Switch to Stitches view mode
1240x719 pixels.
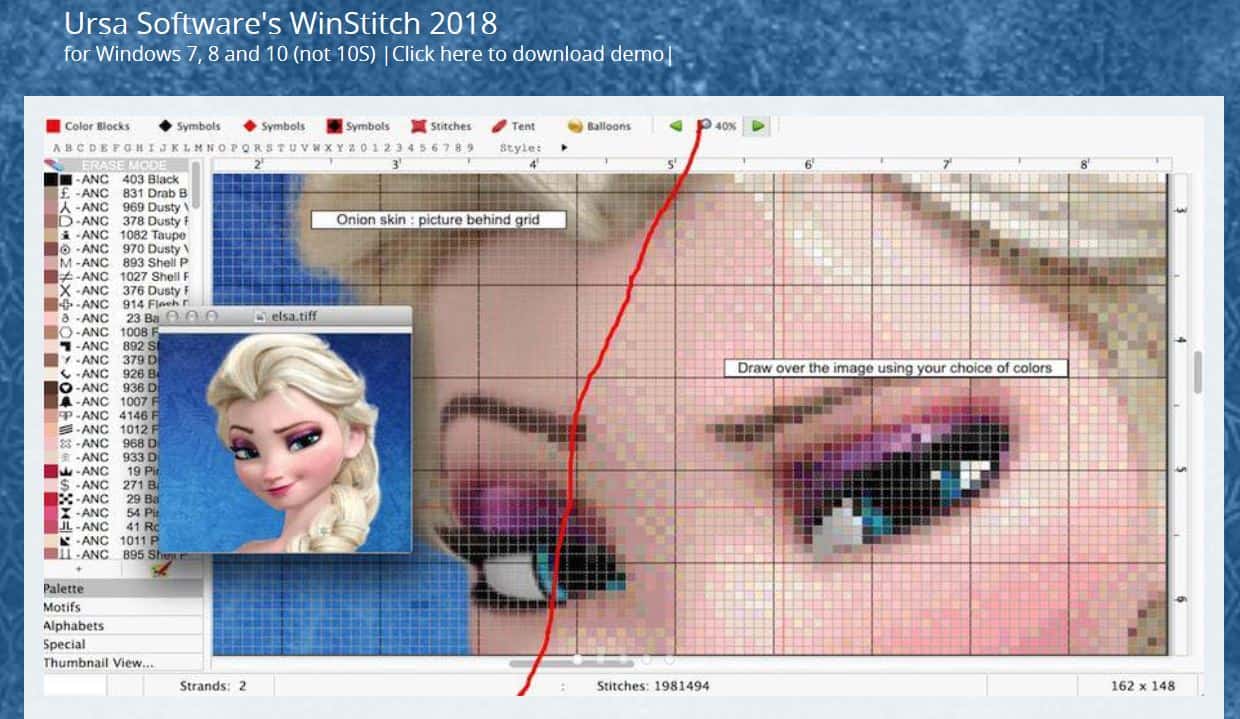(x=441, y=126)
